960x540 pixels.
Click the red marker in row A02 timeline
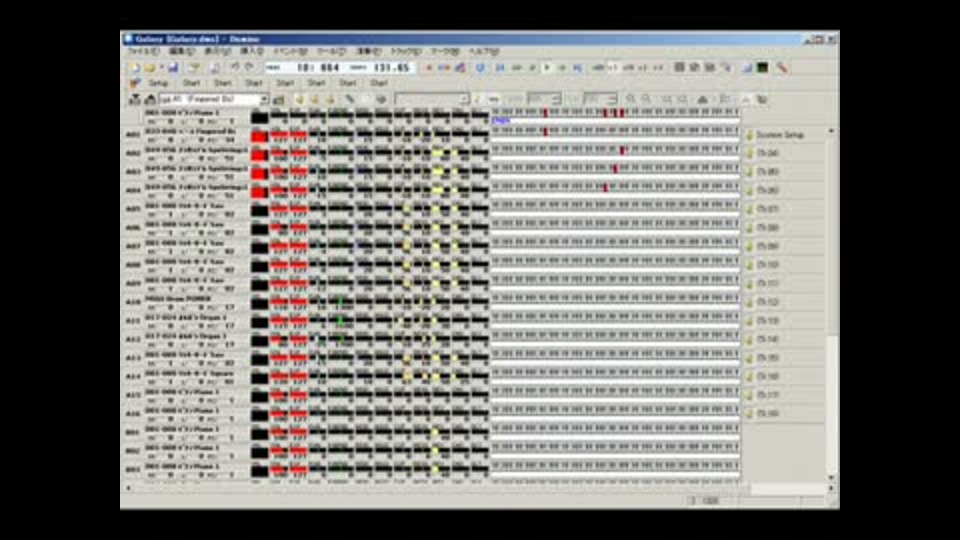click(622, 150)
